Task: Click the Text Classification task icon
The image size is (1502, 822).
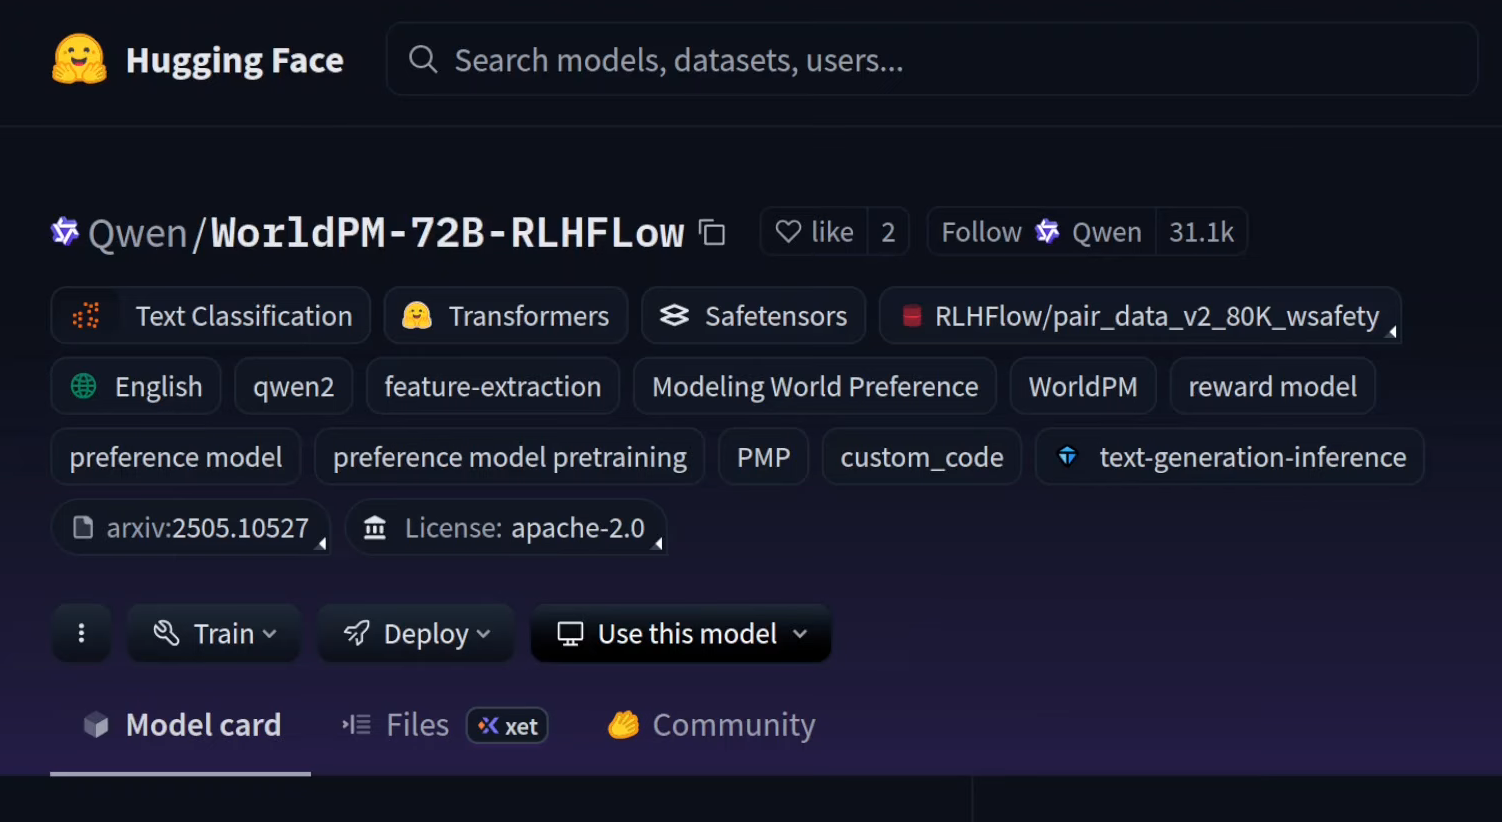Action: pos(86,316)
